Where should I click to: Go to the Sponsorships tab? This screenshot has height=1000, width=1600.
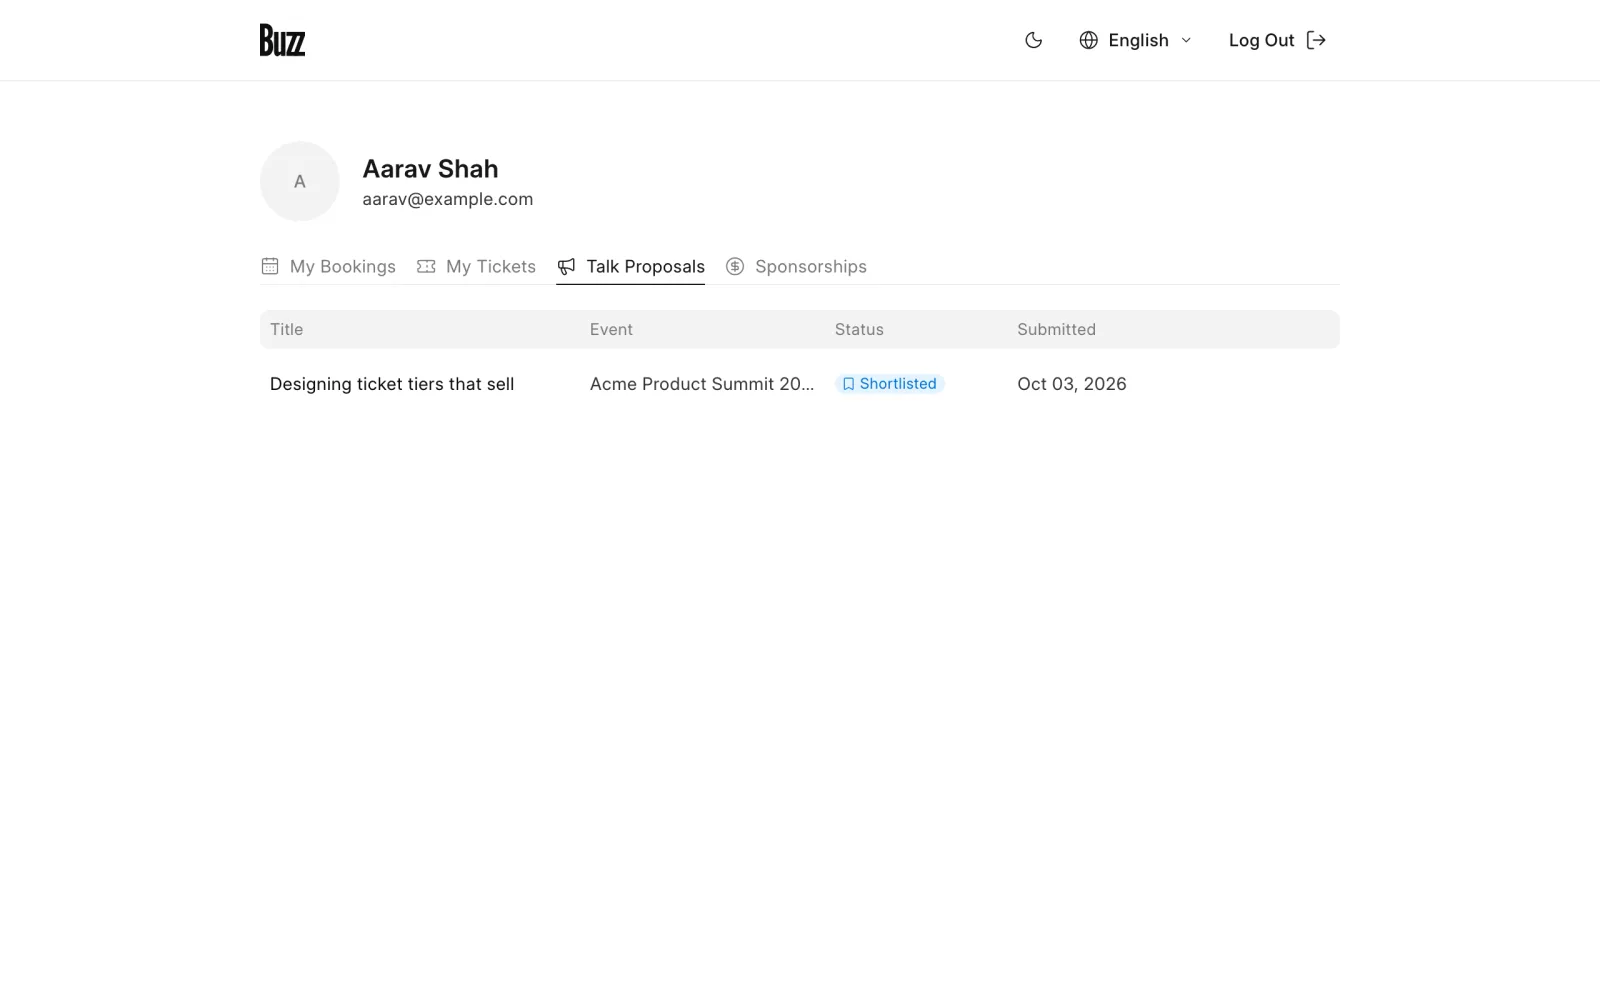pos(796,266)
